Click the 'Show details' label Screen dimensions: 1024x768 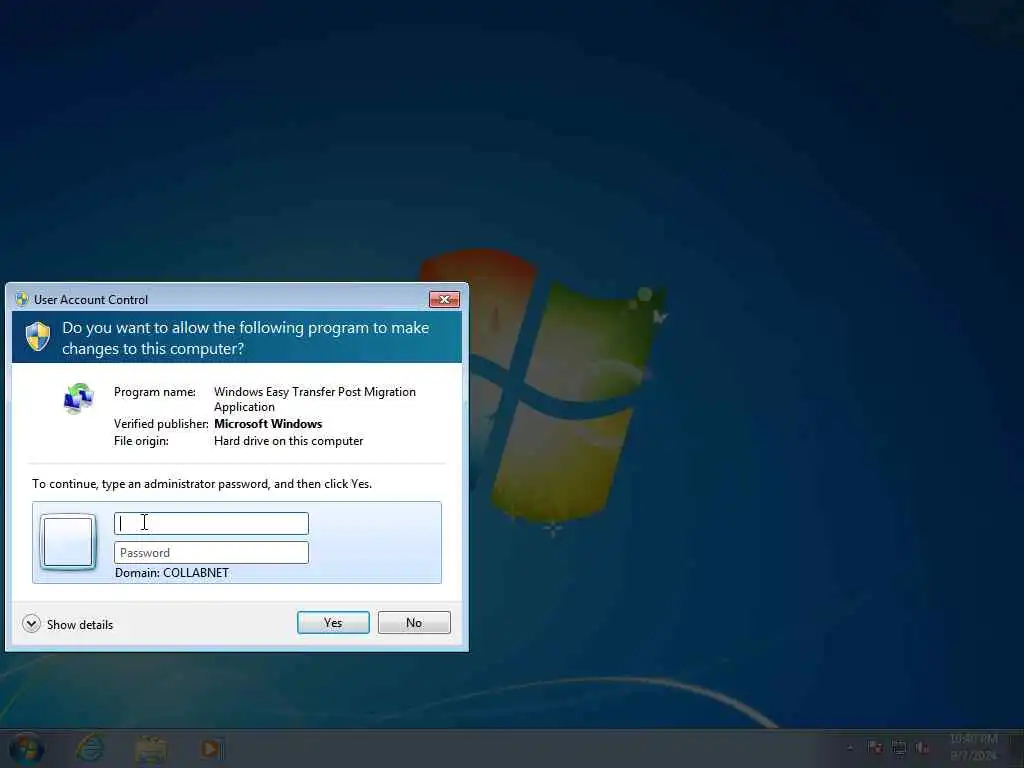(80, 624)
